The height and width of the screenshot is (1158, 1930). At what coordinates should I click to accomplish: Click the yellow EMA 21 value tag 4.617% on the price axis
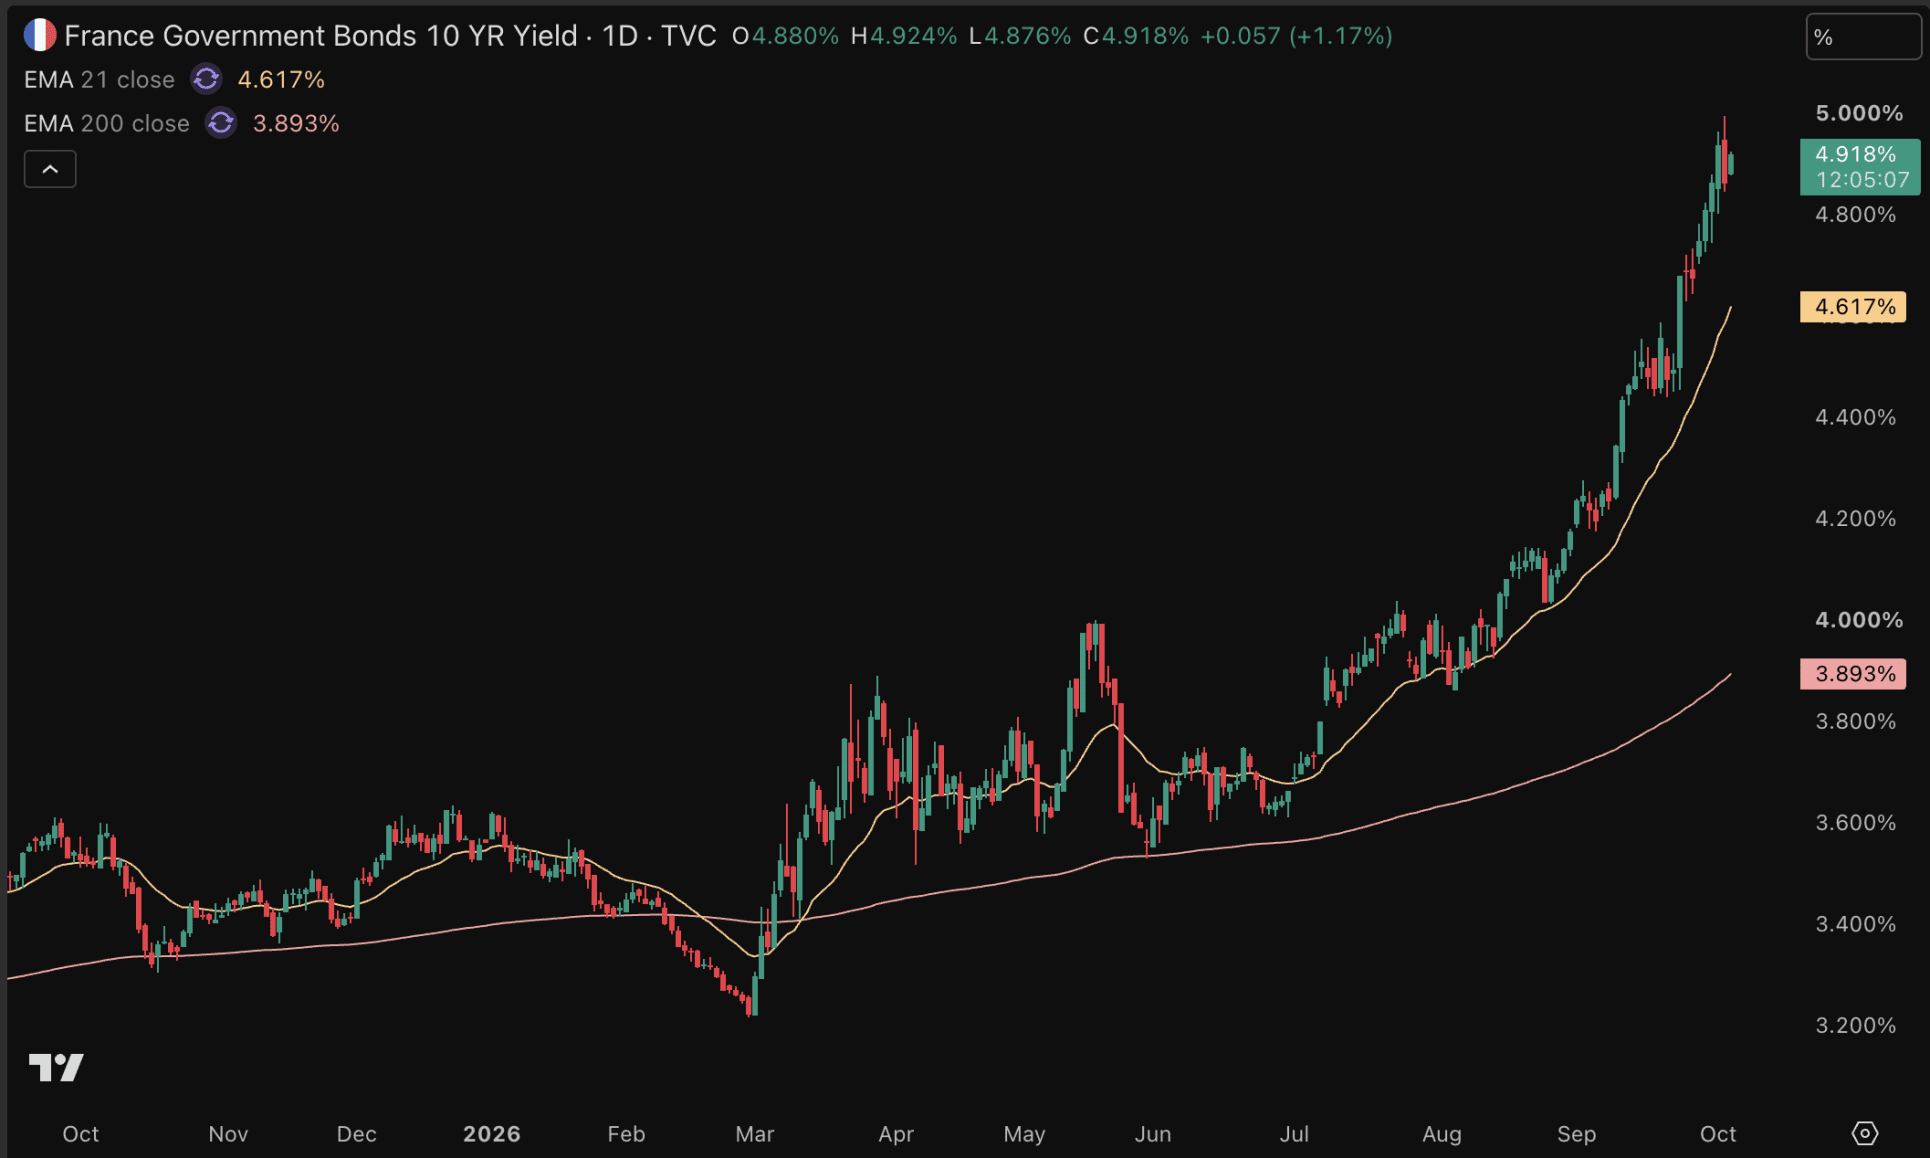[1853, 306]
